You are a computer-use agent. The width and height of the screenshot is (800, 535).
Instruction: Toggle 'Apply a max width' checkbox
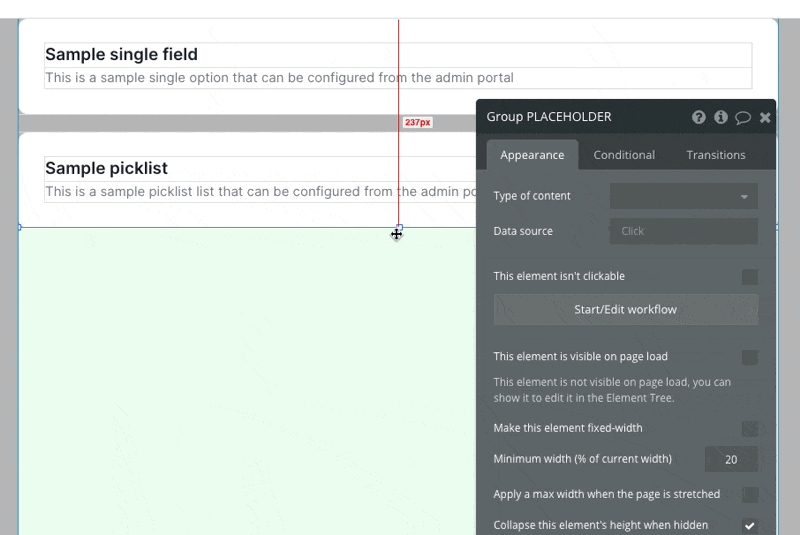pos(749,494)
